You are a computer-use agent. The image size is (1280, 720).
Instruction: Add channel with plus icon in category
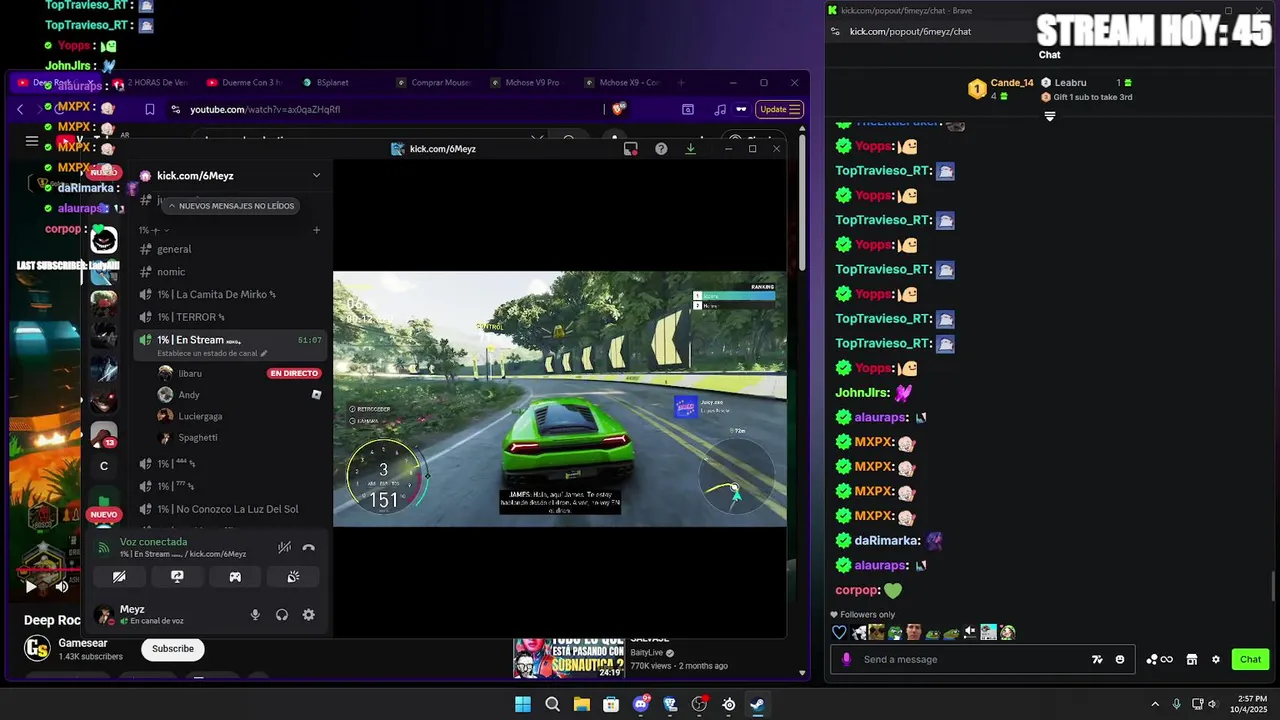316,230
